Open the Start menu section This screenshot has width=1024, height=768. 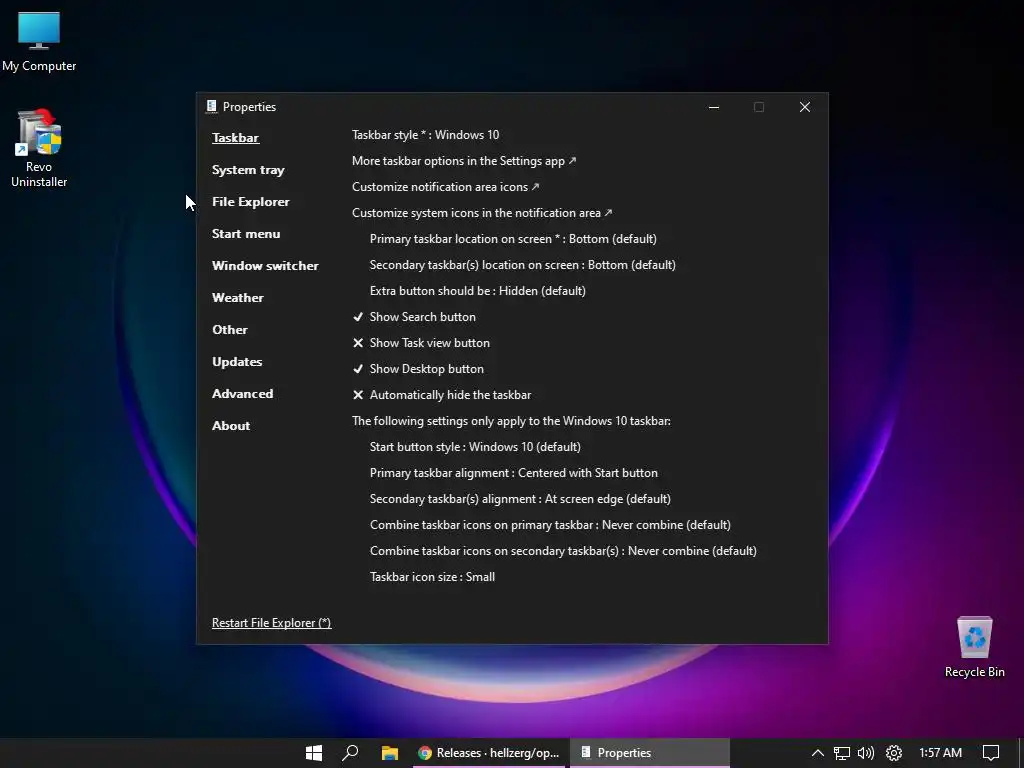pyautogui.click(x=246, y=234)
